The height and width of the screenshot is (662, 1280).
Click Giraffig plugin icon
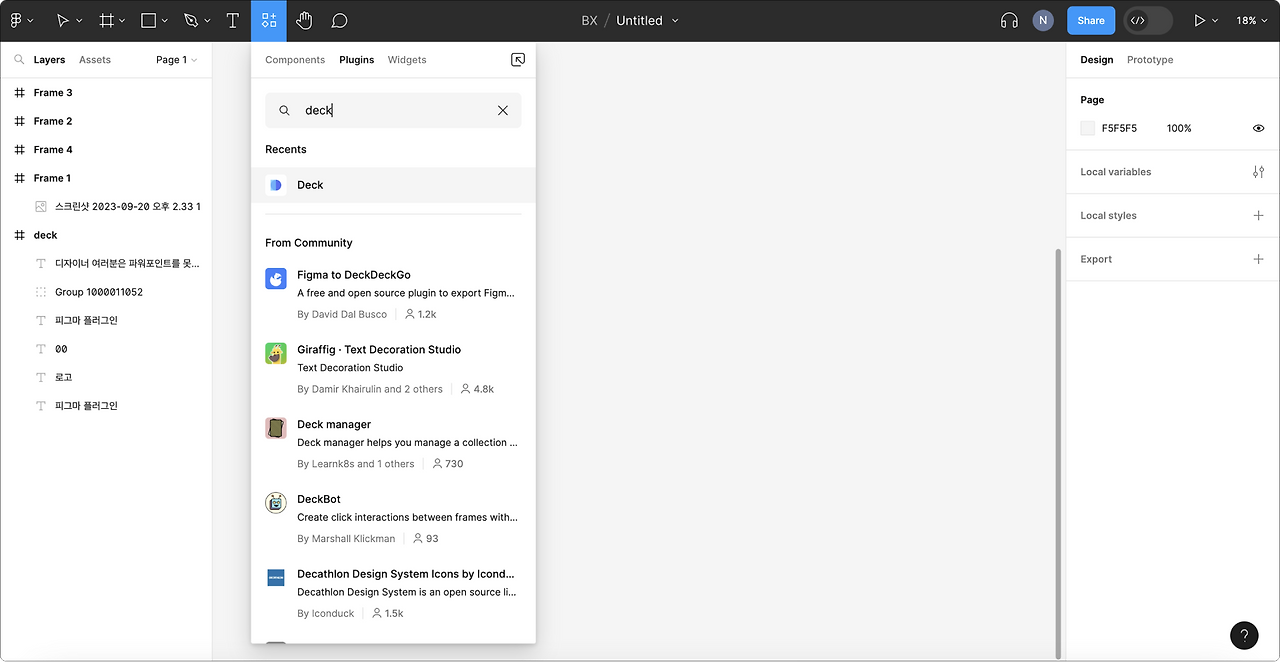click(276, 353)
